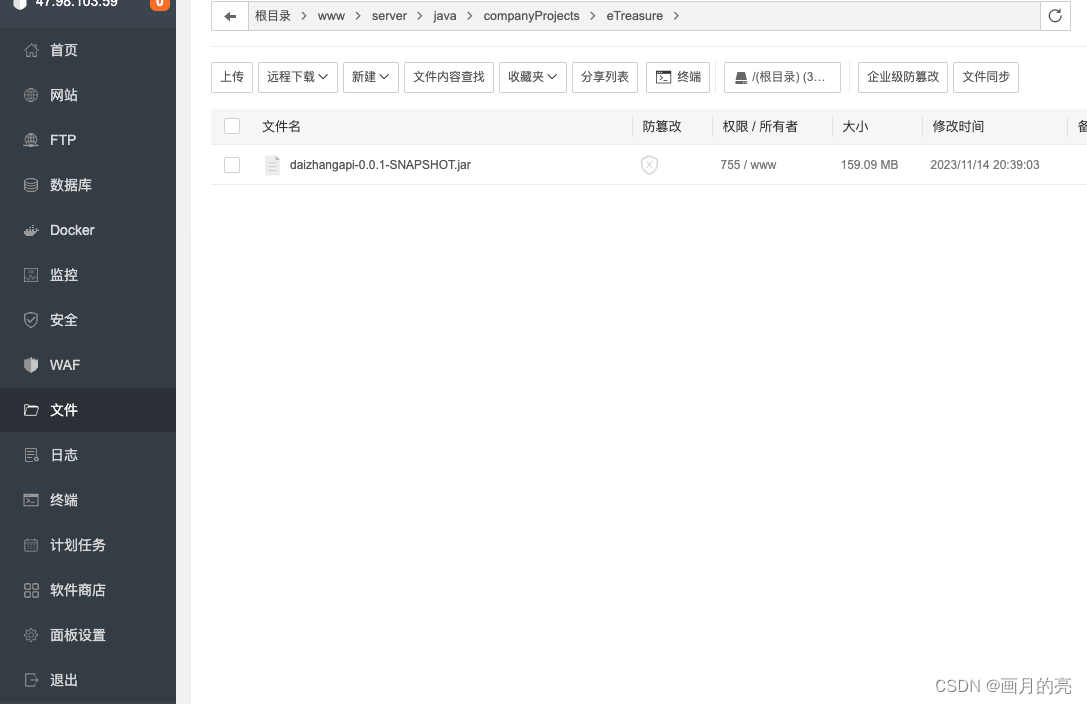Screen dimensions: 1087x704
Task: Switch to the 日志 logs section
Action: [63, 455]
